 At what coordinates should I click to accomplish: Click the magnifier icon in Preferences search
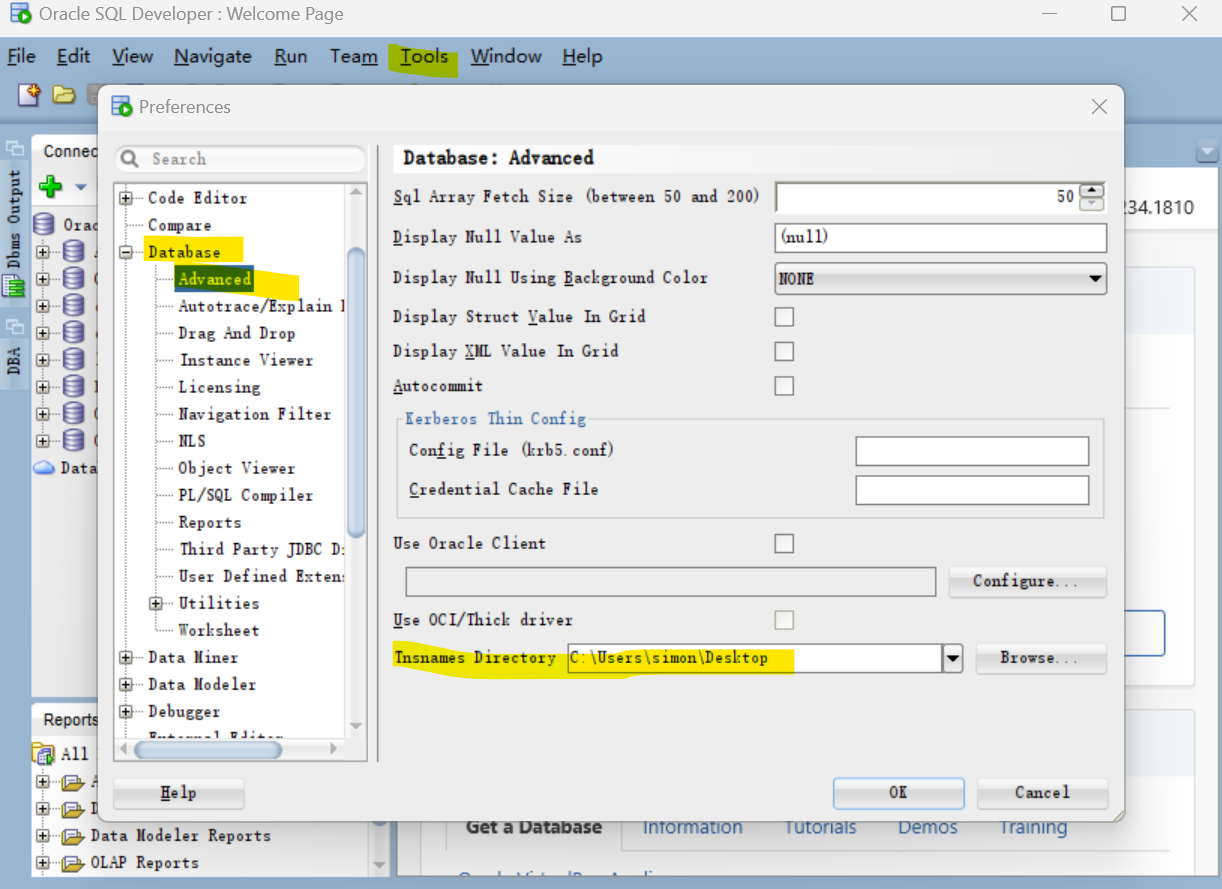click(x=130, y=159)
